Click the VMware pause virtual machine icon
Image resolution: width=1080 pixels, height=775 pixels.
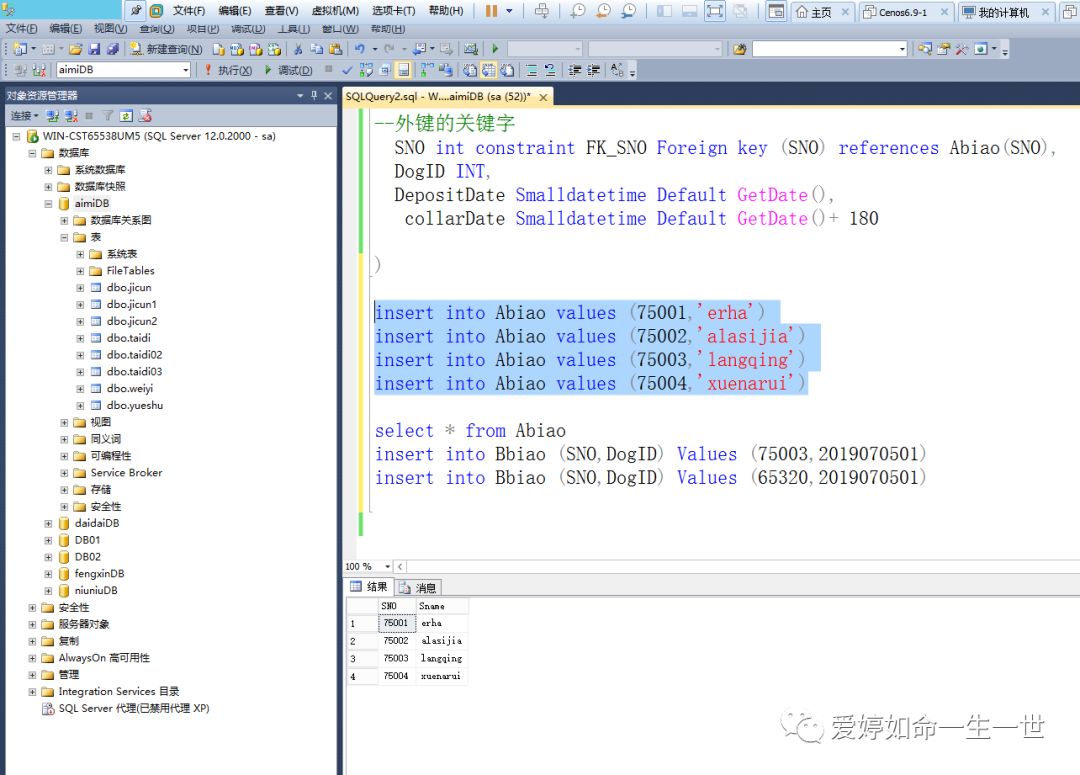point(491,11)
